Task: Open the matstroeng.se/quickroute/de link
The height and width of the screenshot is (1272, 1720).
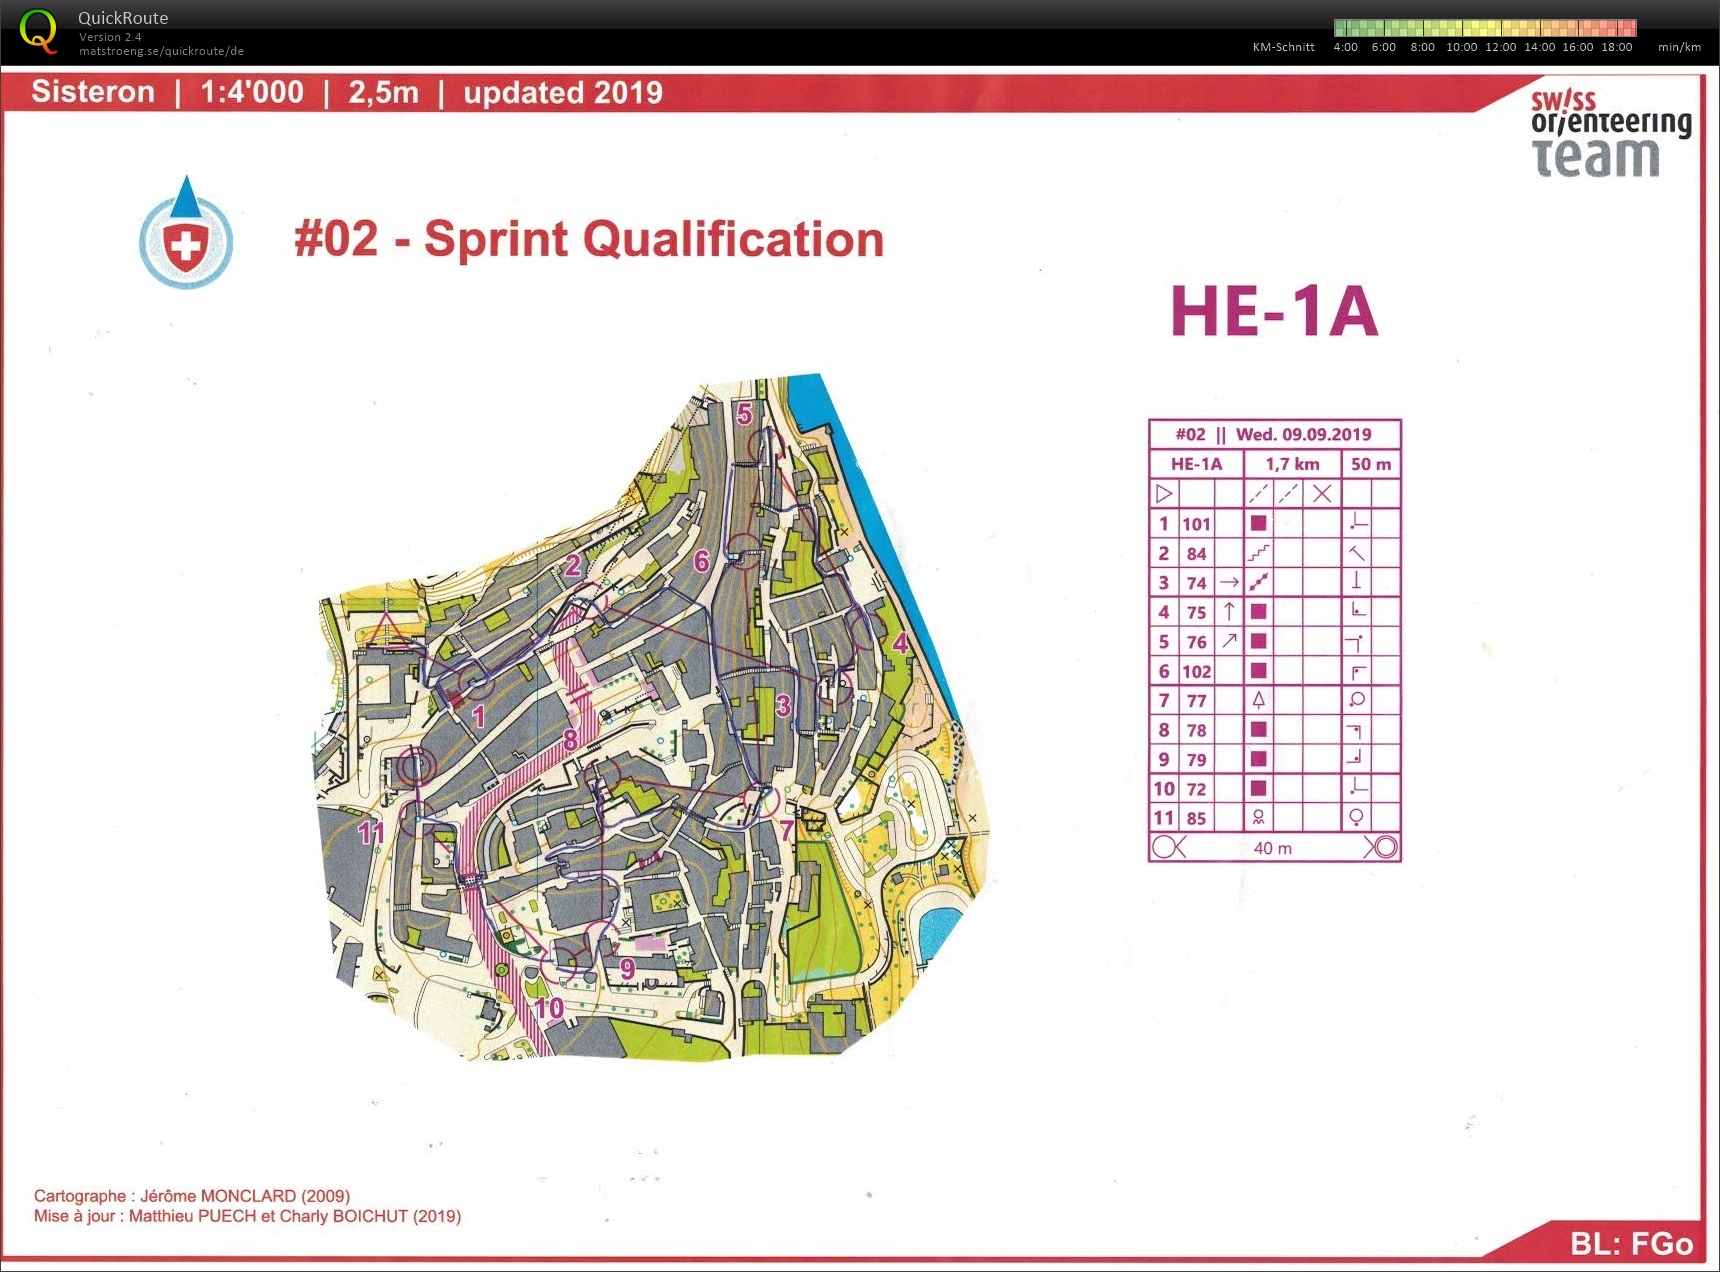Action: [161, 51]
